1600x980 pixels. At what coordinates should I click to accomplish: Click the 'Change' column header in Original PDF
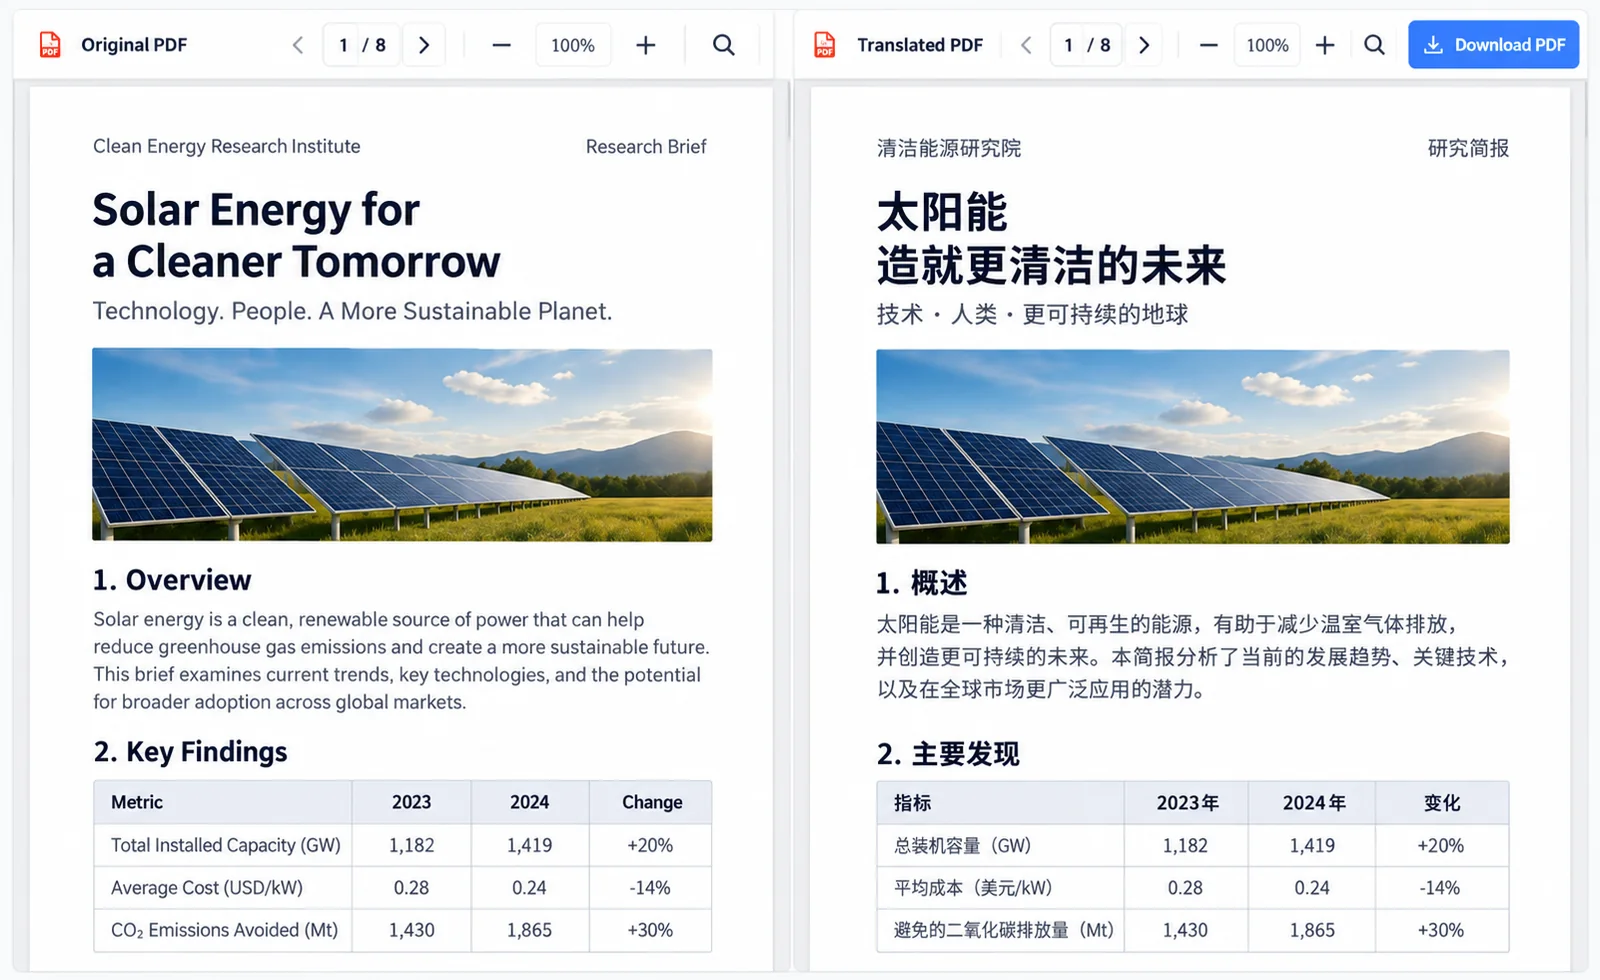(652, 802)
